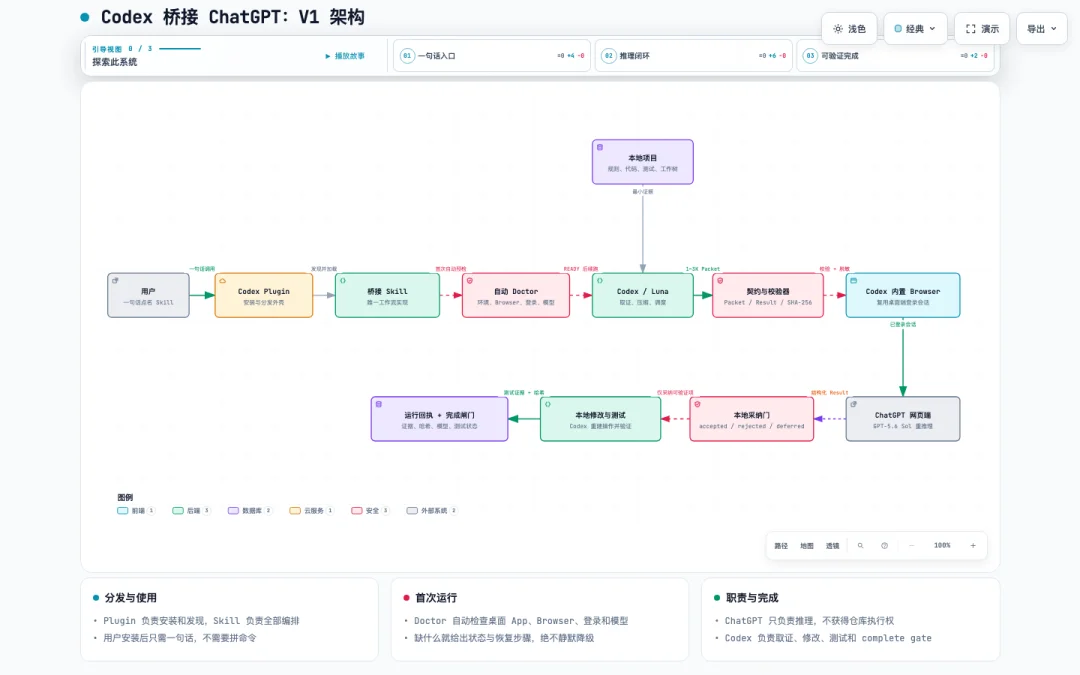Toggle the 安全 legend filter
This screenshot has width=1080, height=675.
pyautogui.click(x=371, y=510)
